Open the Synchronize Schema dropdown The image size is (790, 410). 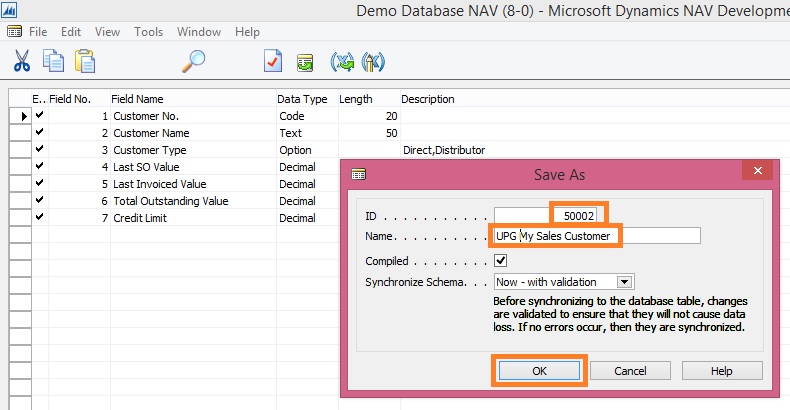[x=625, y=283]
